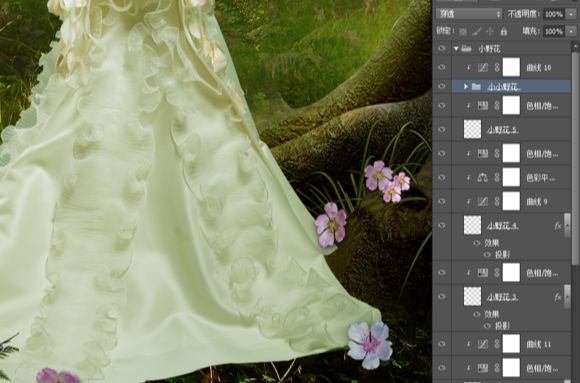Hide the 小野花 group with eye icon
Screen dimensions: 580x383
pyautogui.click(x=442, y=48)
